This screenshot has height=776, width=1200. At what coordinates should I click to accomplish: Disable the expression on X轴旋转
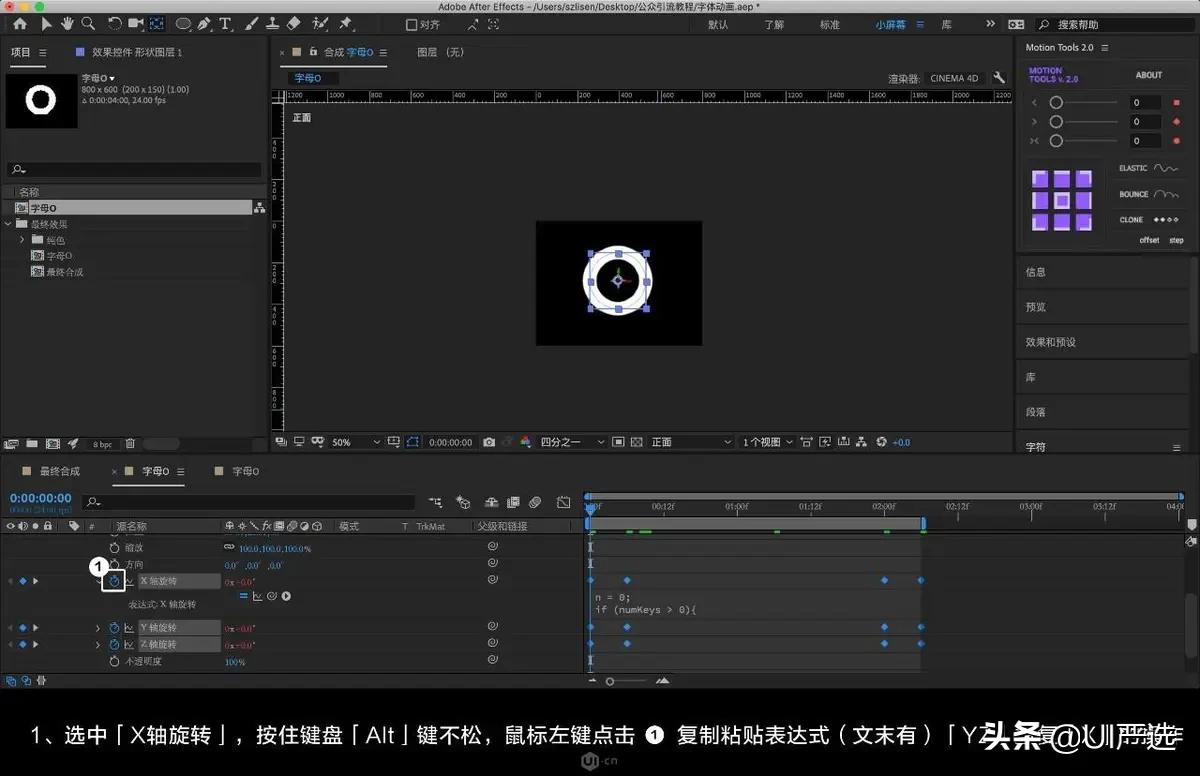coord(243,596)
